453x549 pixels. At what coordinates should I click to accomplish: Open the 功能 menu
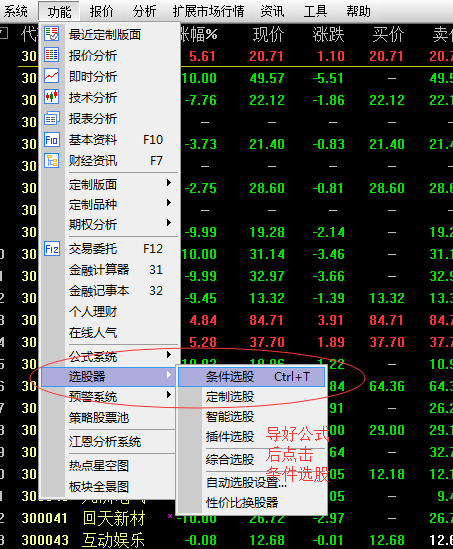click(59, 11)
